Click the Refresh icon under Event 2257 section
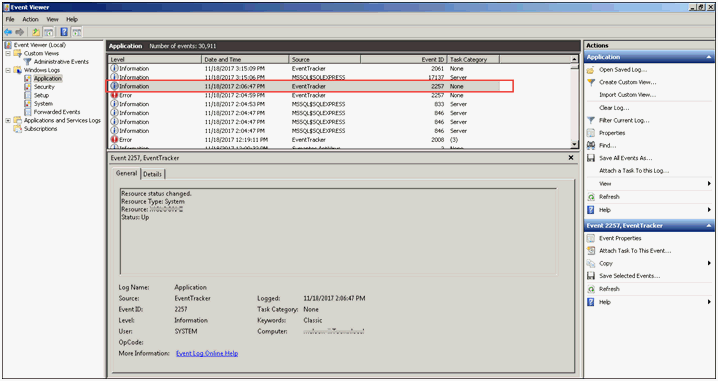Screen dimensions: 718x381 pyautogui.click(x=591, y=289)
